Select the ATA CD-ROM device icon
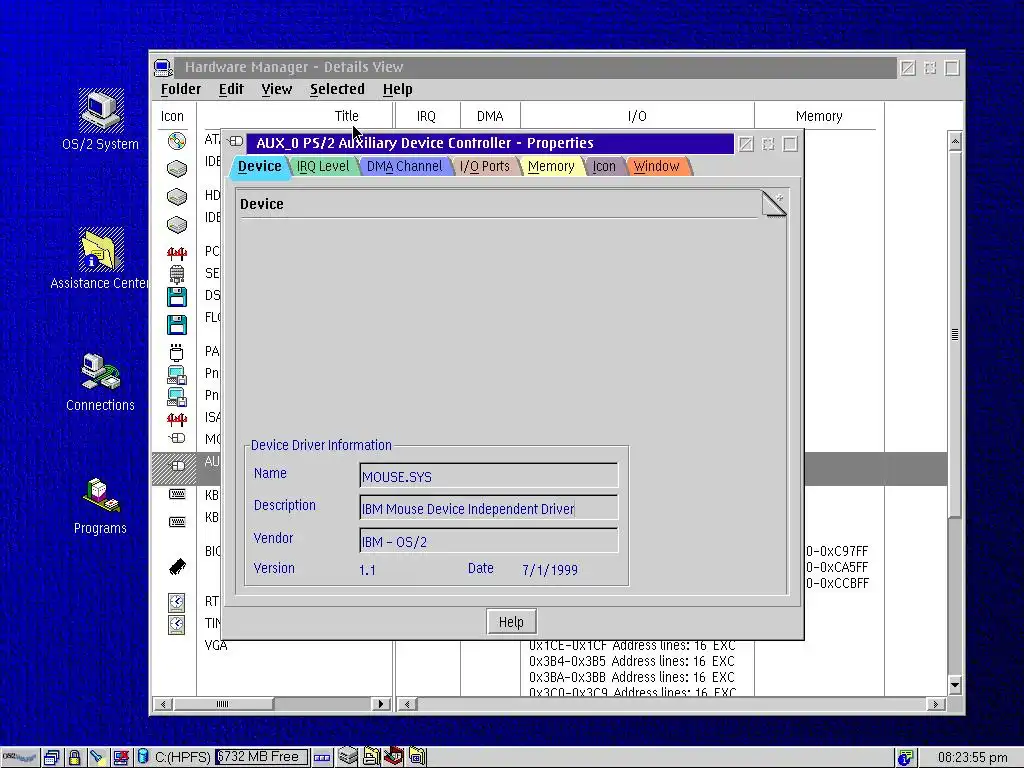 [176, 140]
